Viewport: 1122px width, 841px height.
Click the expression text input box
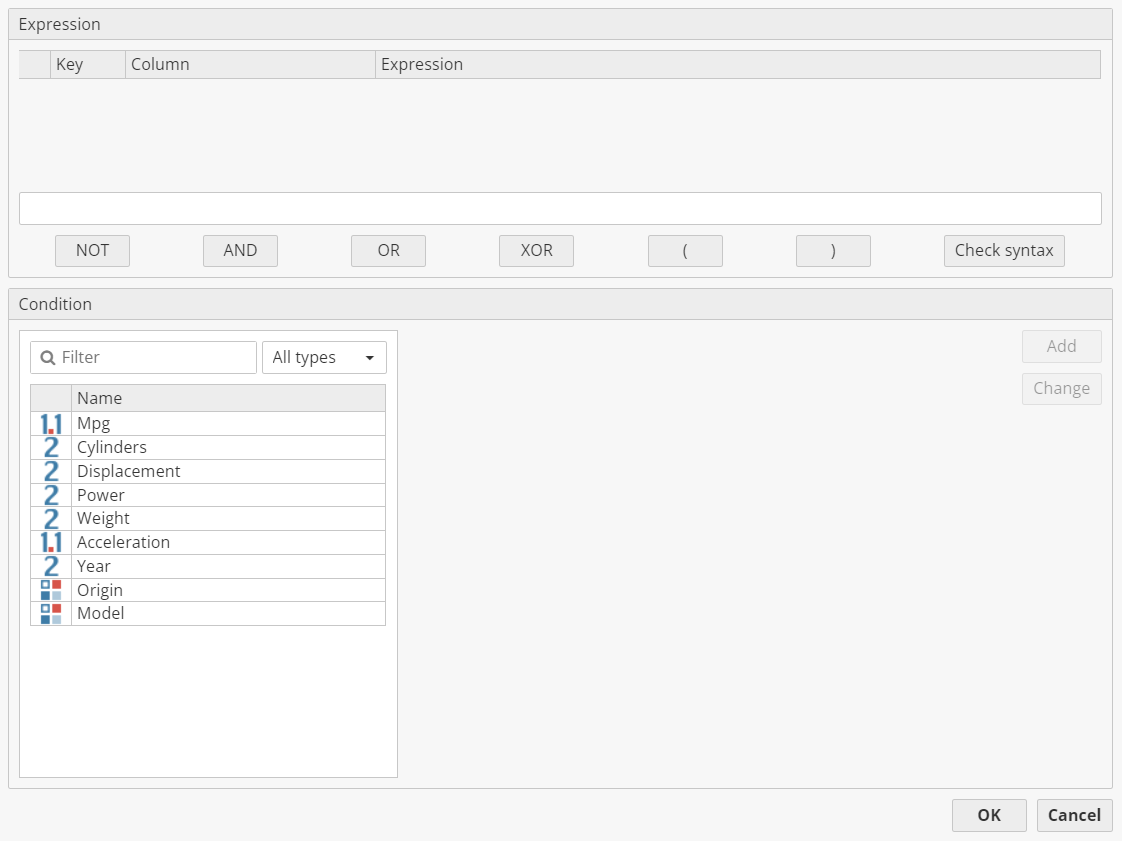coord(560,209)
